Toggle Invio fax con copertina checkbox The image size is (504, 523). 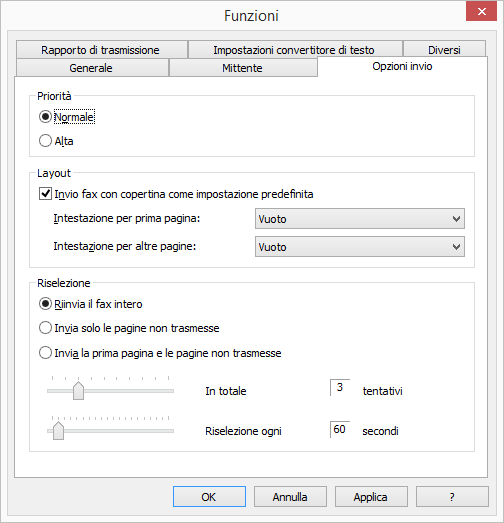[45, 194]
